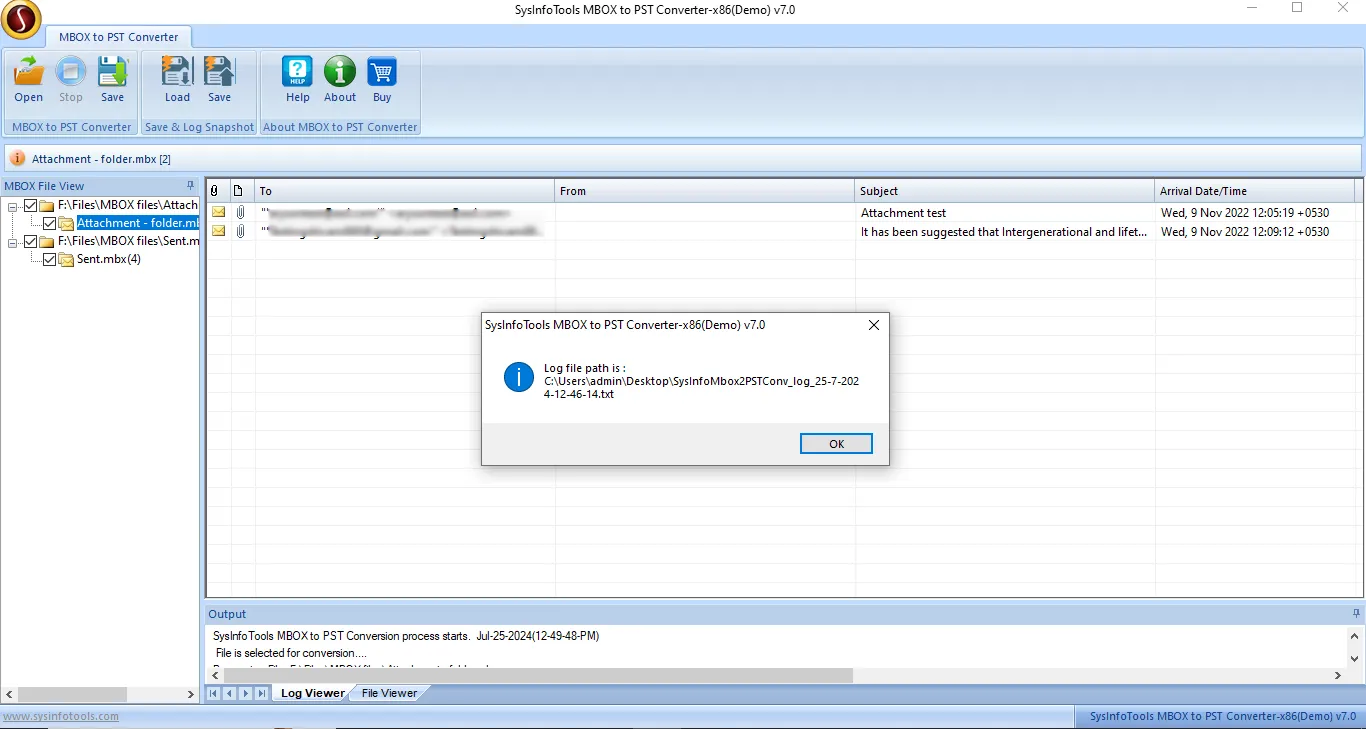Uncheck the F:\Files\MBOX files\Sent.m checkbox
The width and height of the screenshot is (1366, 729).
point(30,241)
